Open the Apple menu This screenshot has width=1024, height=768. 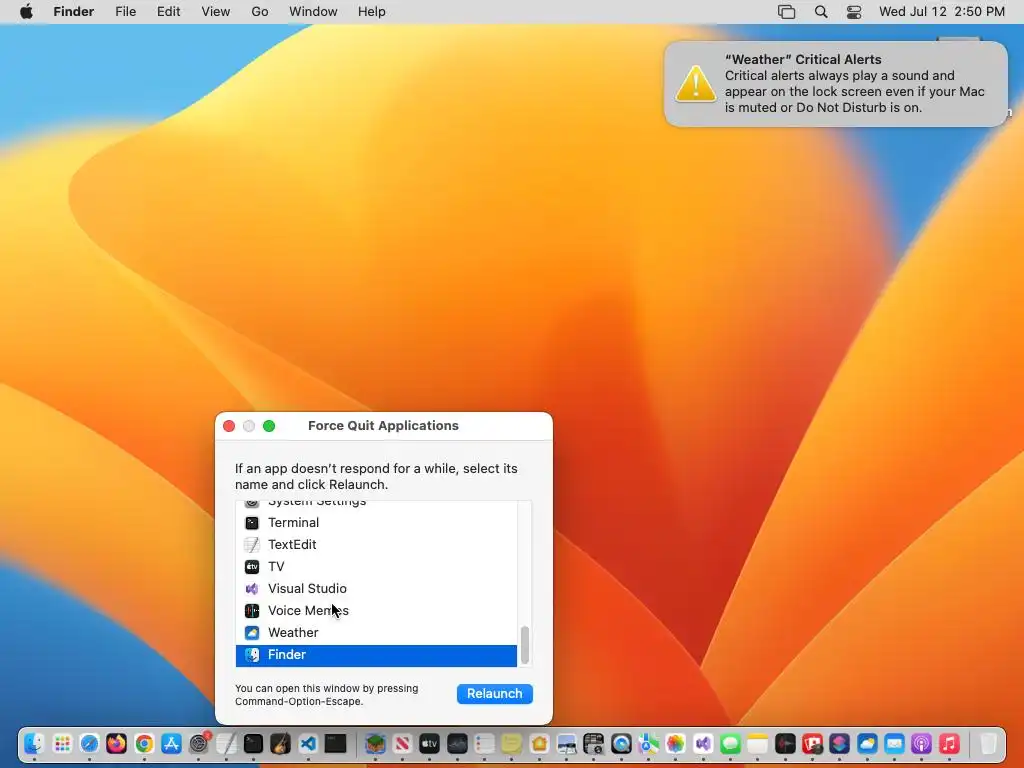click(26, 11)
